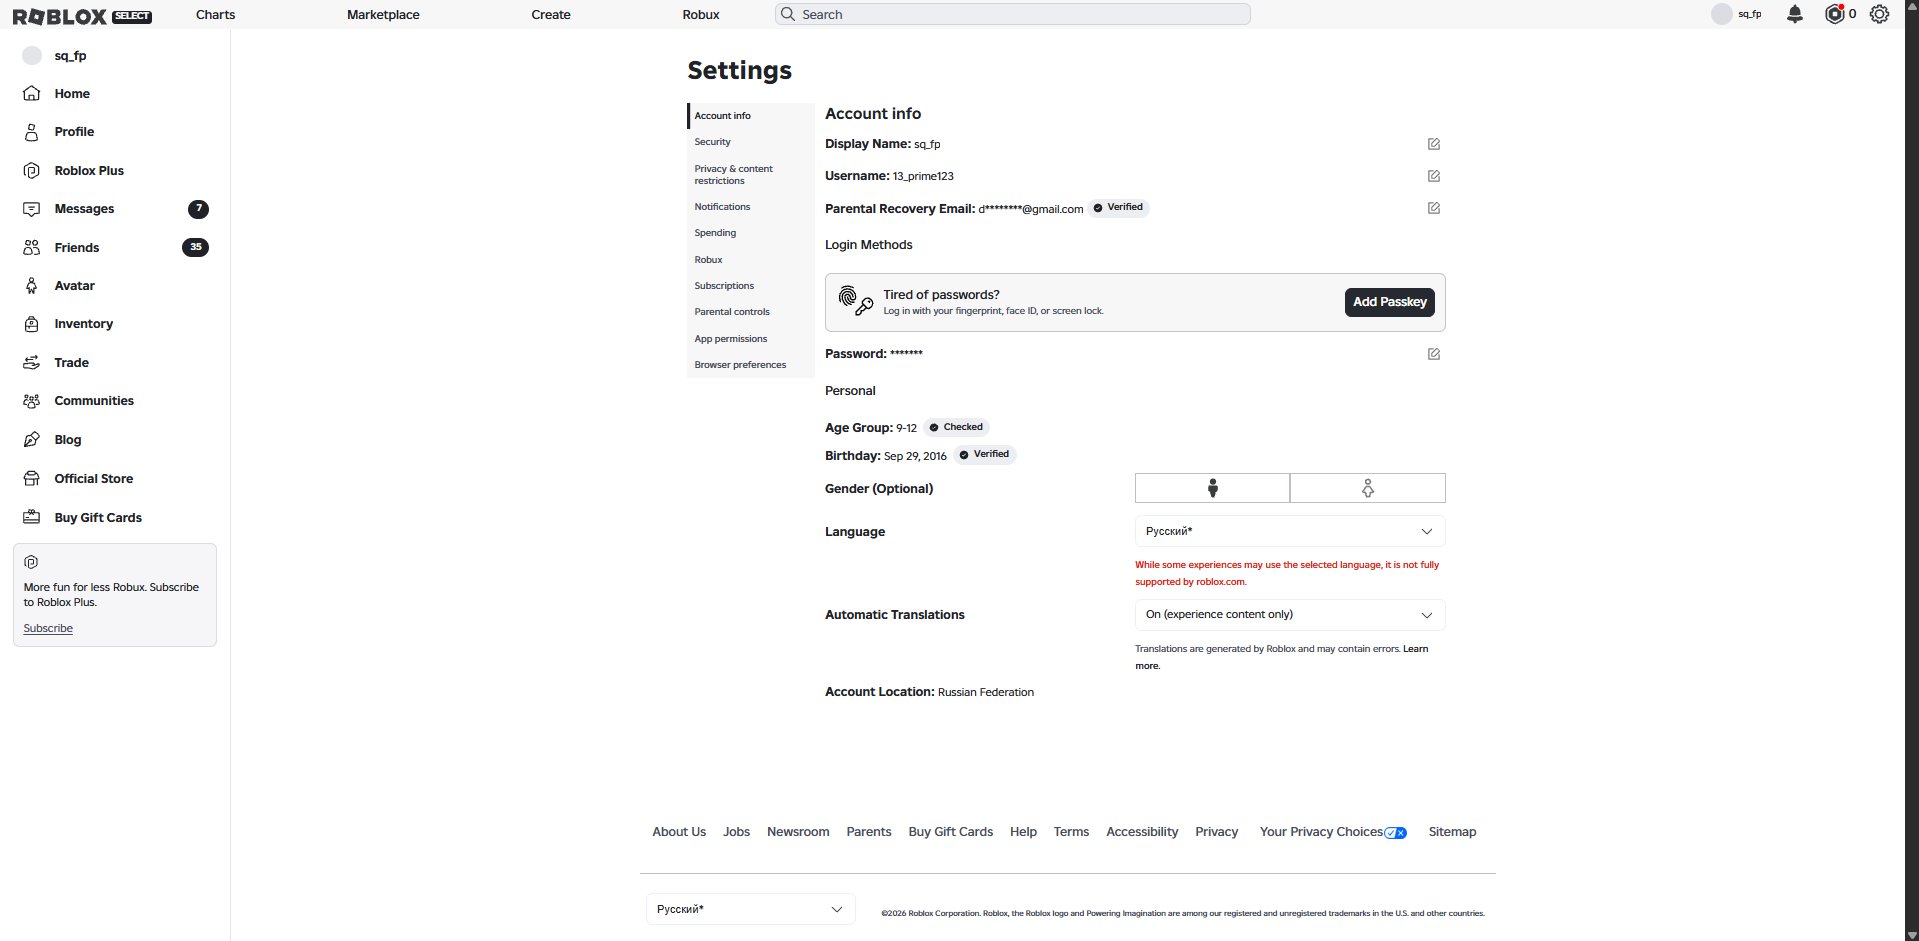Click the fingerprint passkey icon
This screenshot has height=941, width=1919.
coord(856,301)
